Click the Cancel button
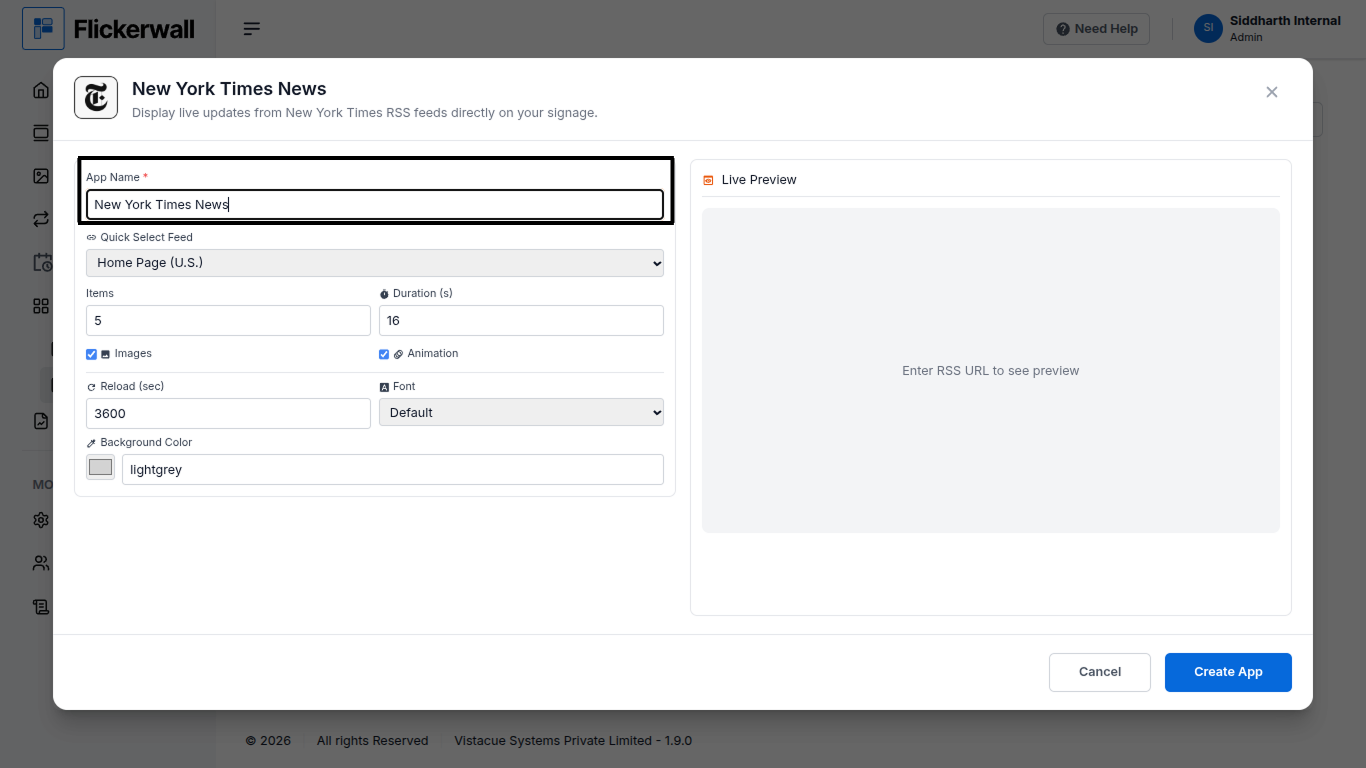This screenshot has height=768, width=1366. (x=1100, y=672)
